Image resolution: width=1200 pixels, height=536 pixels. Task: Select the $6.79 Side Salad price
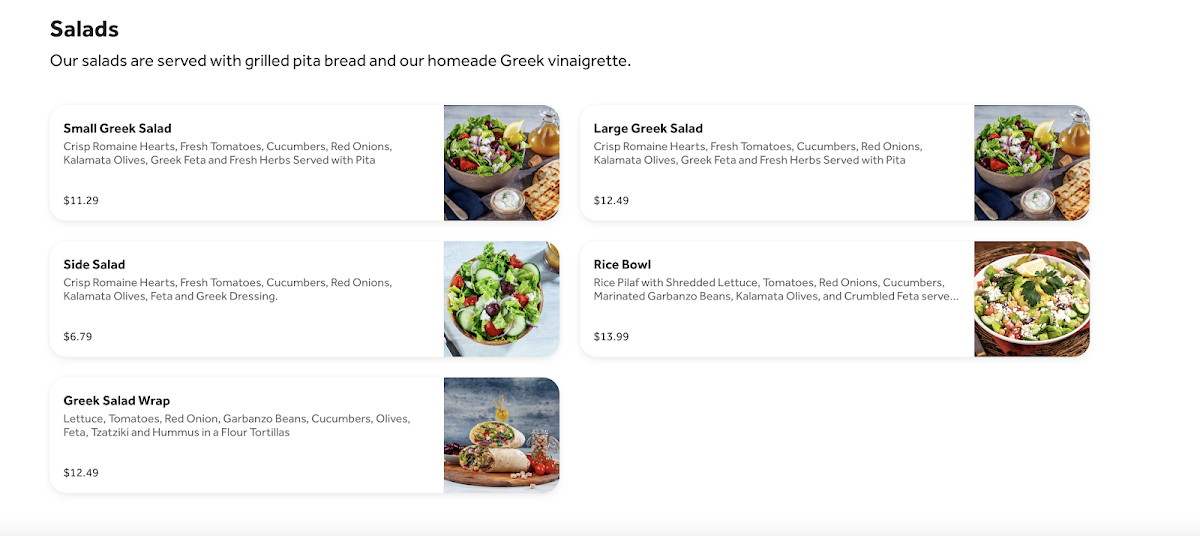coord(78,337)
